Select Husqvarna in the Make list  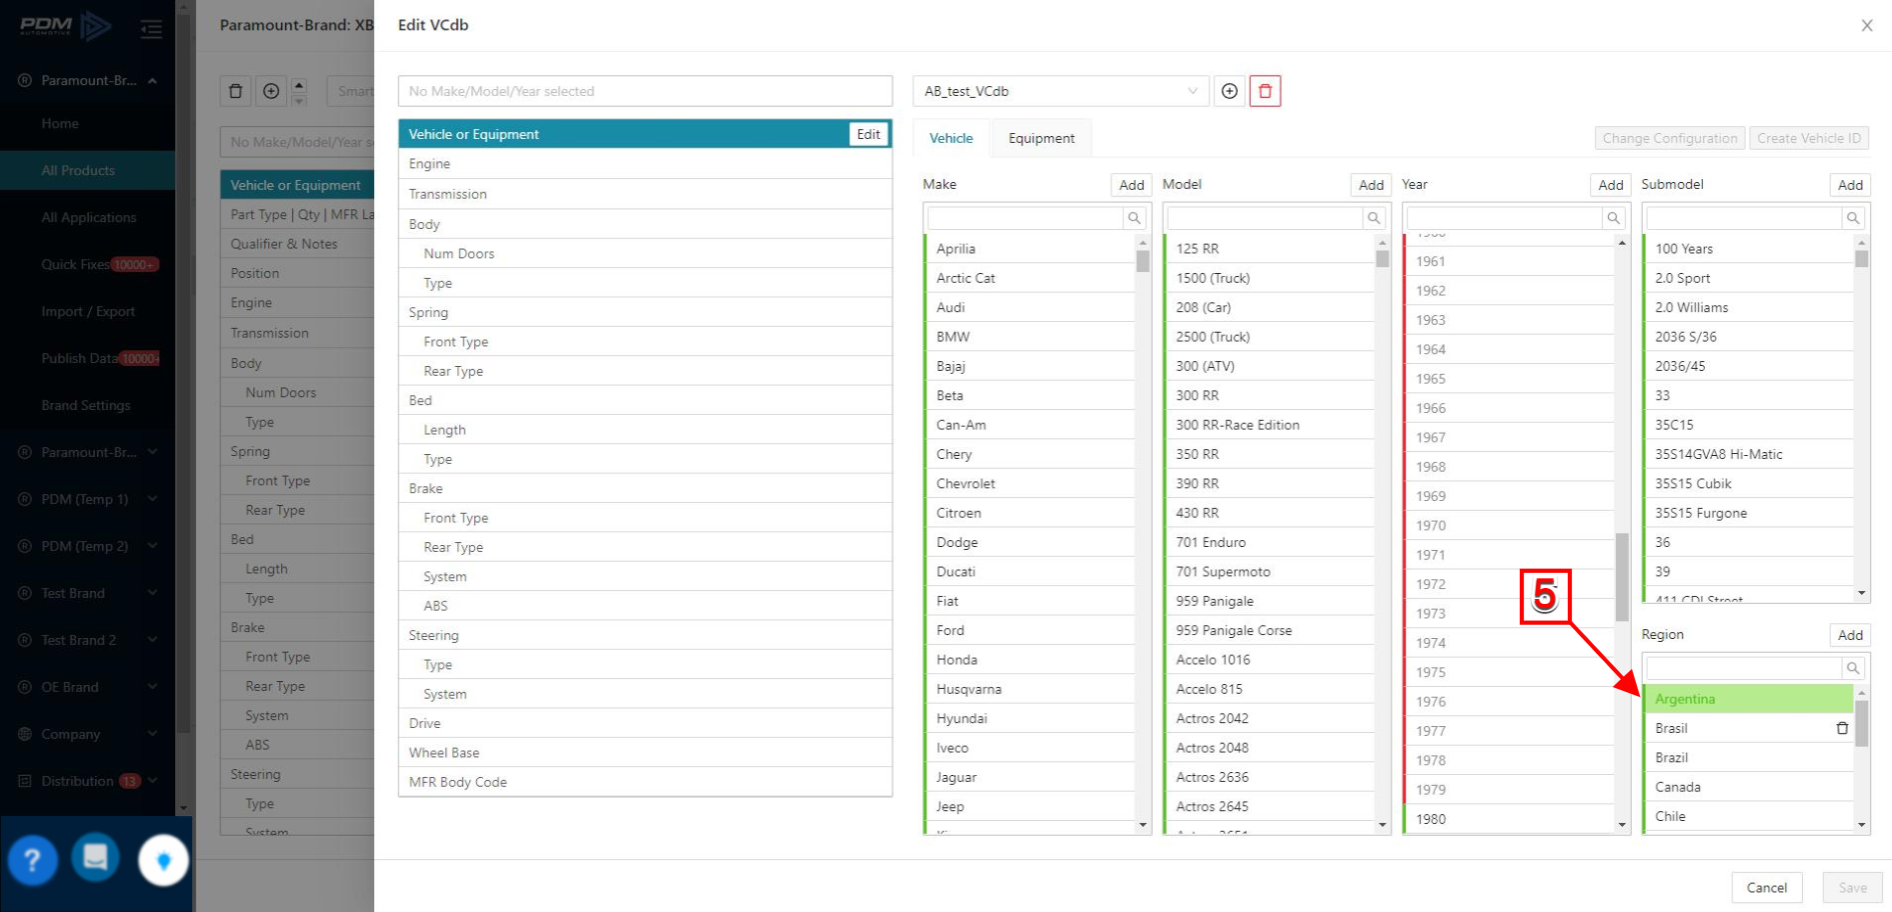click(1029, 689)
